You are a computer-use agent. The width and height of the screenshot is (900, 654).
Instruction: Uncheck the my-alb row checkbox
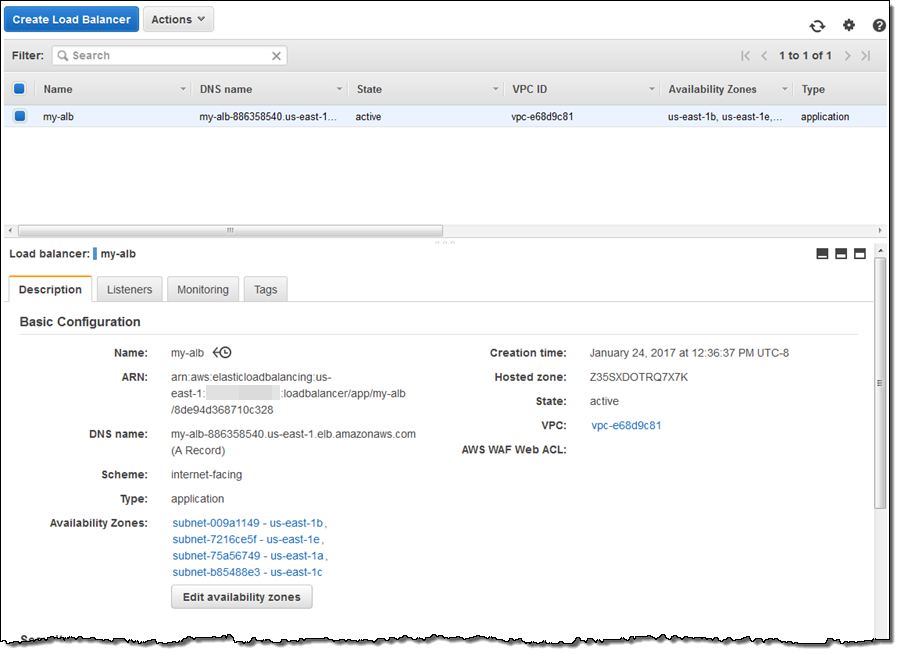(19, 117)
